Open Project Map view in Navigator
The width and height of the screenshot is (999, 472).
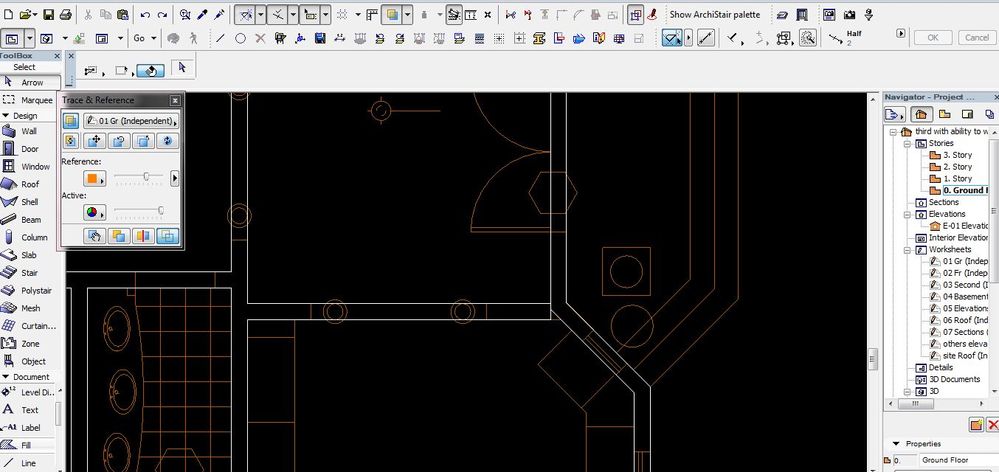[919, 115]
